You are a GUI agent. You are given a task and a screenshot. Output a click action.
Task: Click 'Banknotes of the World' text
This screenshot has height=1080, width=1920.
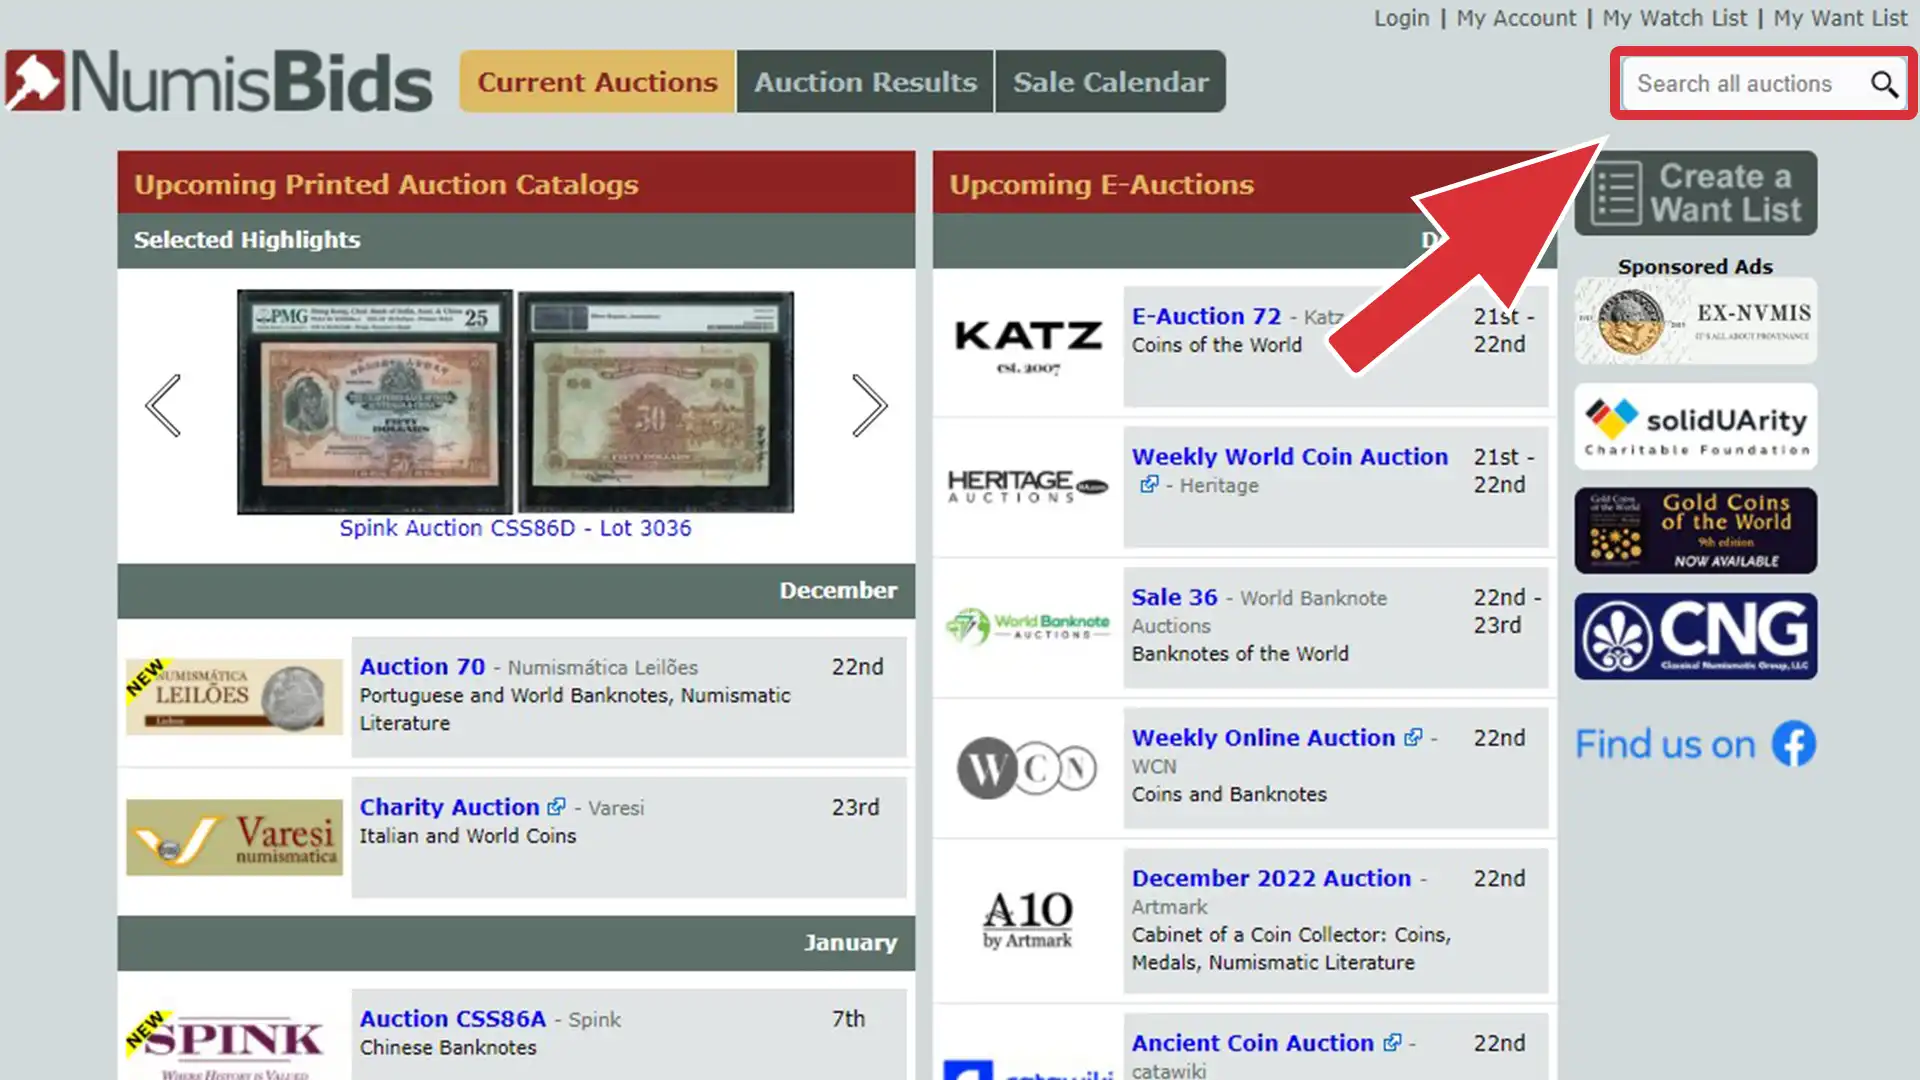(1240, 653)
